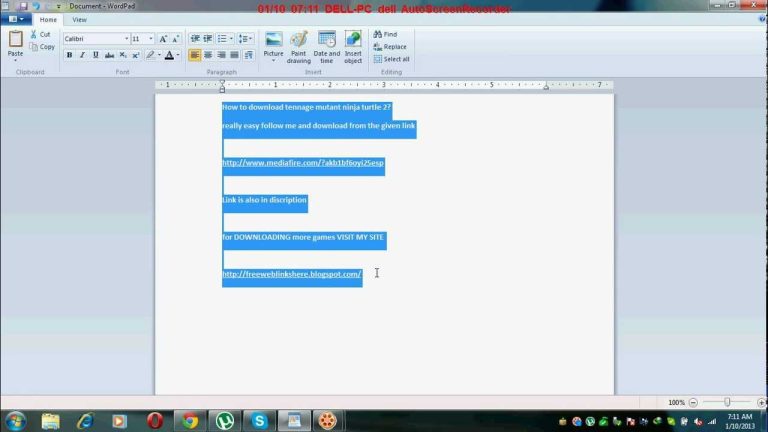Image resolution: width=768 pixels, height=432 pixels.
Task: Switch to the View tab
Action: coord(79,19)
